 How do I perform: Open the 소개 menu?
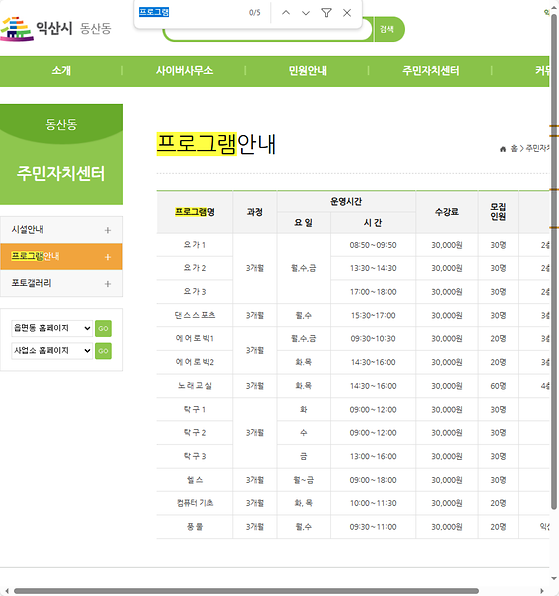click(x=61, y=71)
